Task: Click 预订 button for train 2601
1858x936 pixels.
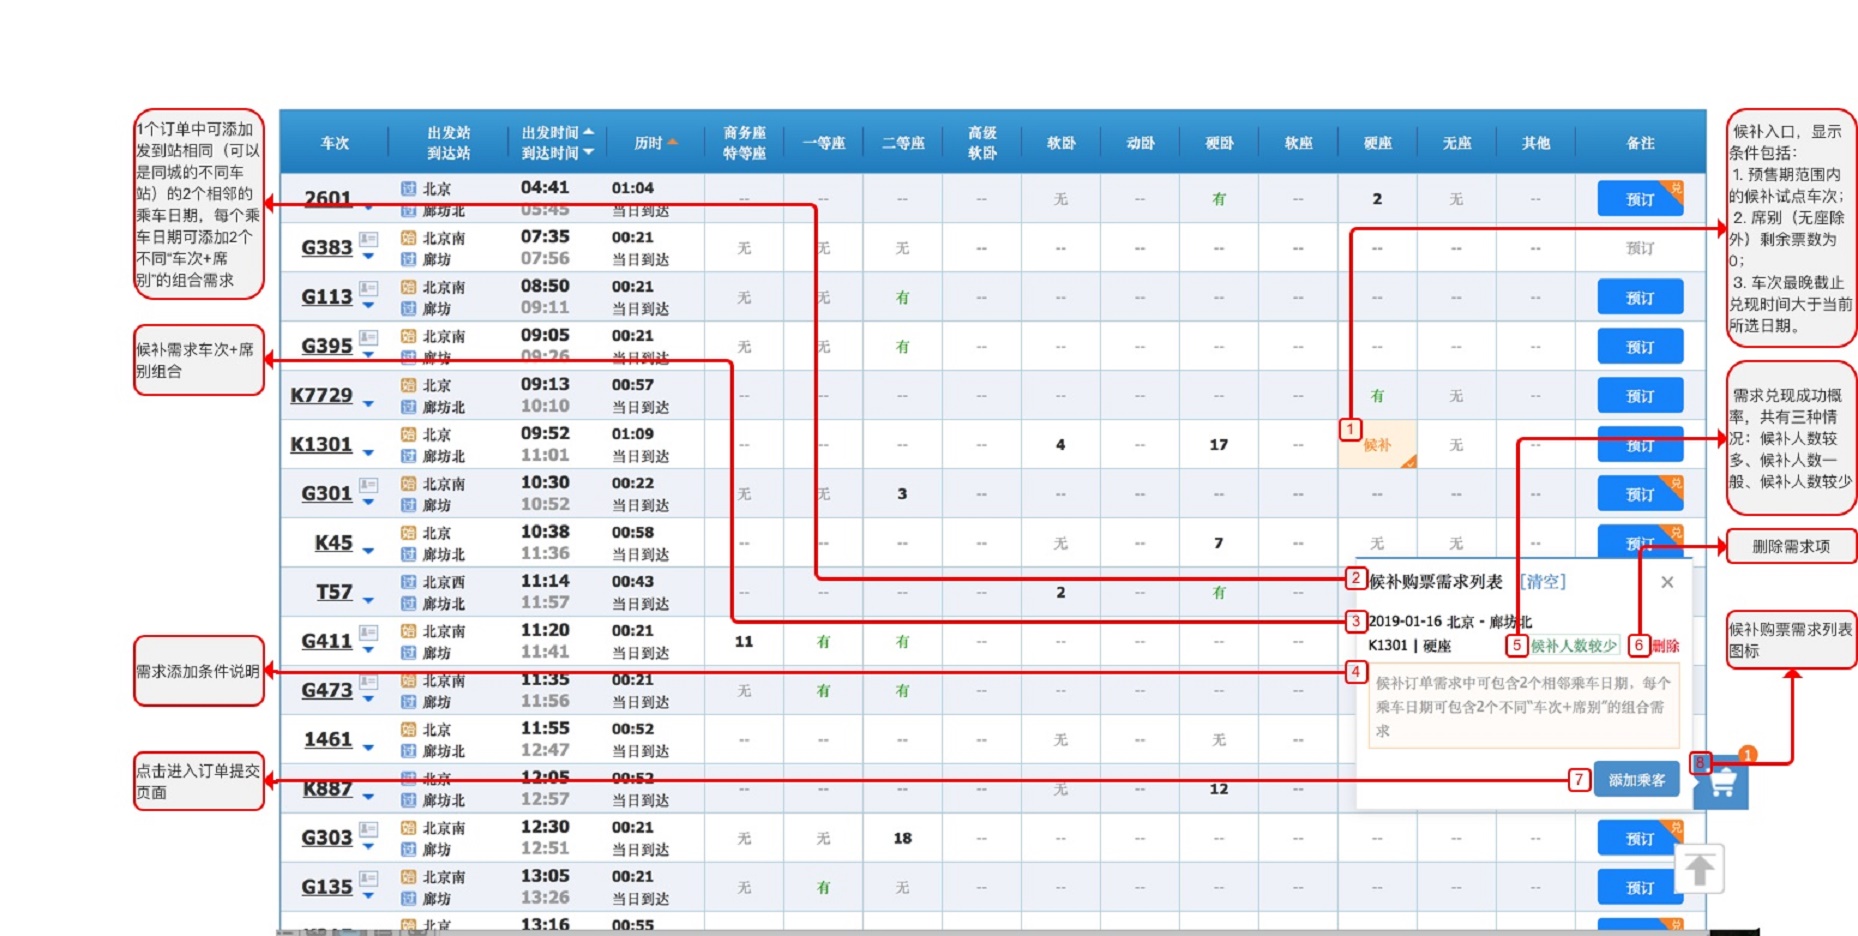Action: point(1640,199)
